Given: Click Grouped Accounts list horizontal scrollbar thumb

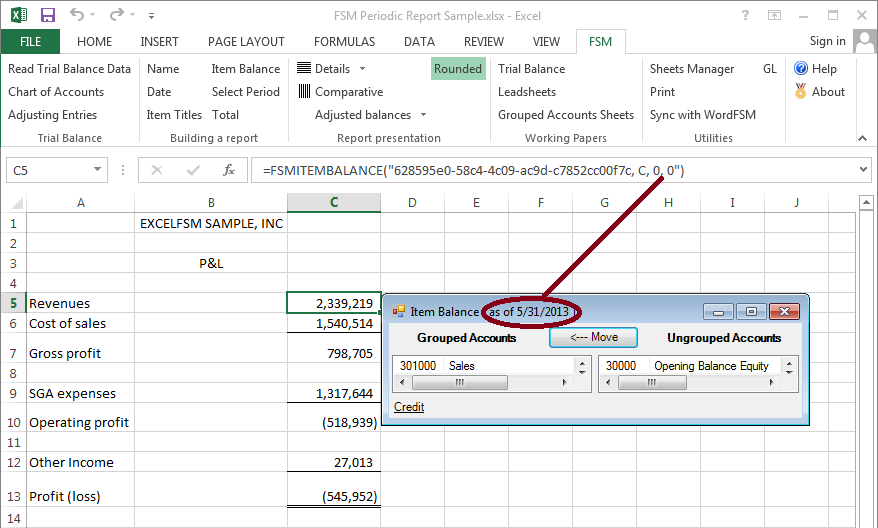Looking at the screenshot, I should pos(460,382).
